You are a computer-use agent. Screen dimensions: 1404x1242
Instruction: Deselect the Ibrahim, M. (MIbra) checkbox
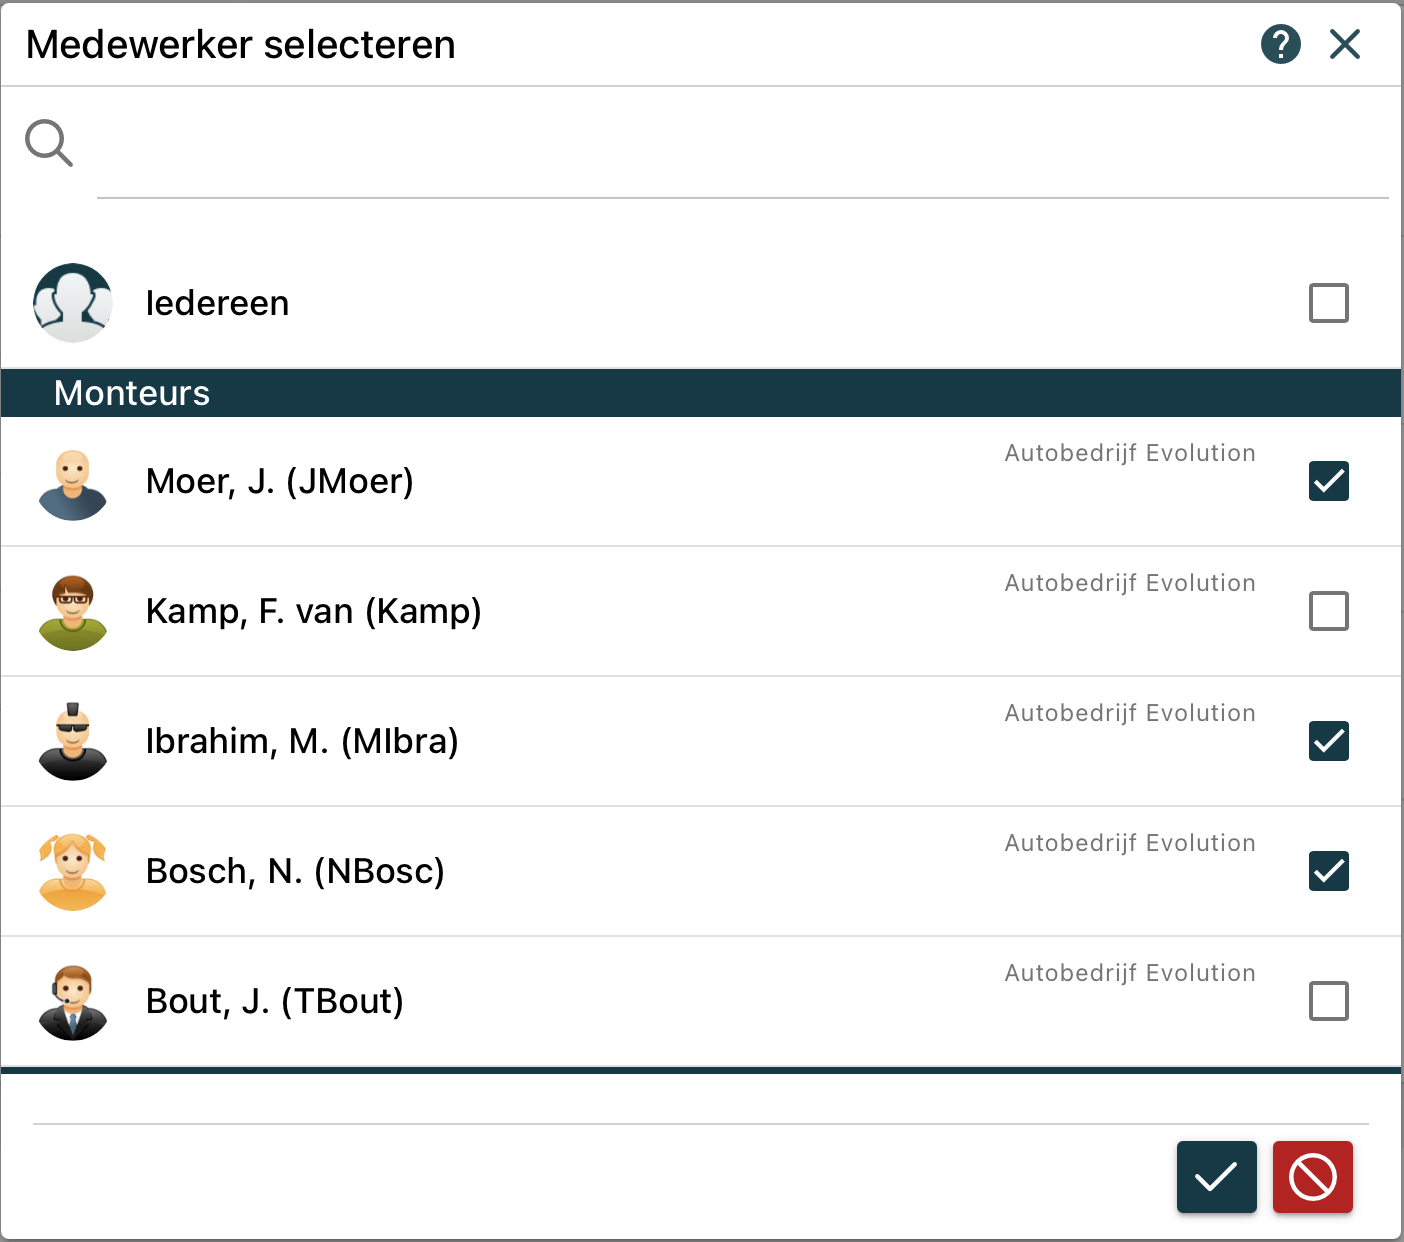click(x=1328, y=741)
